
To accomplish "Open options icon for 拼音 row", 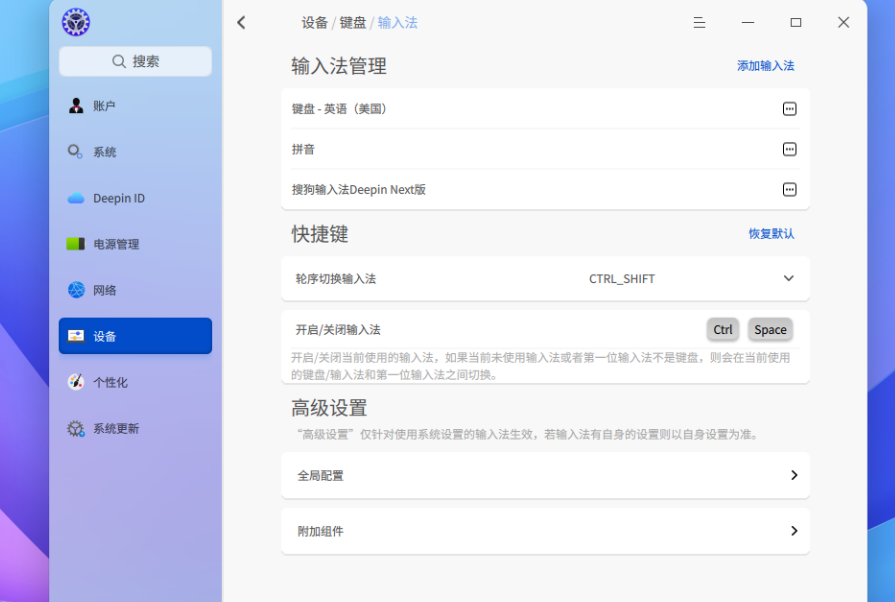I will click(x=789, y=150).
